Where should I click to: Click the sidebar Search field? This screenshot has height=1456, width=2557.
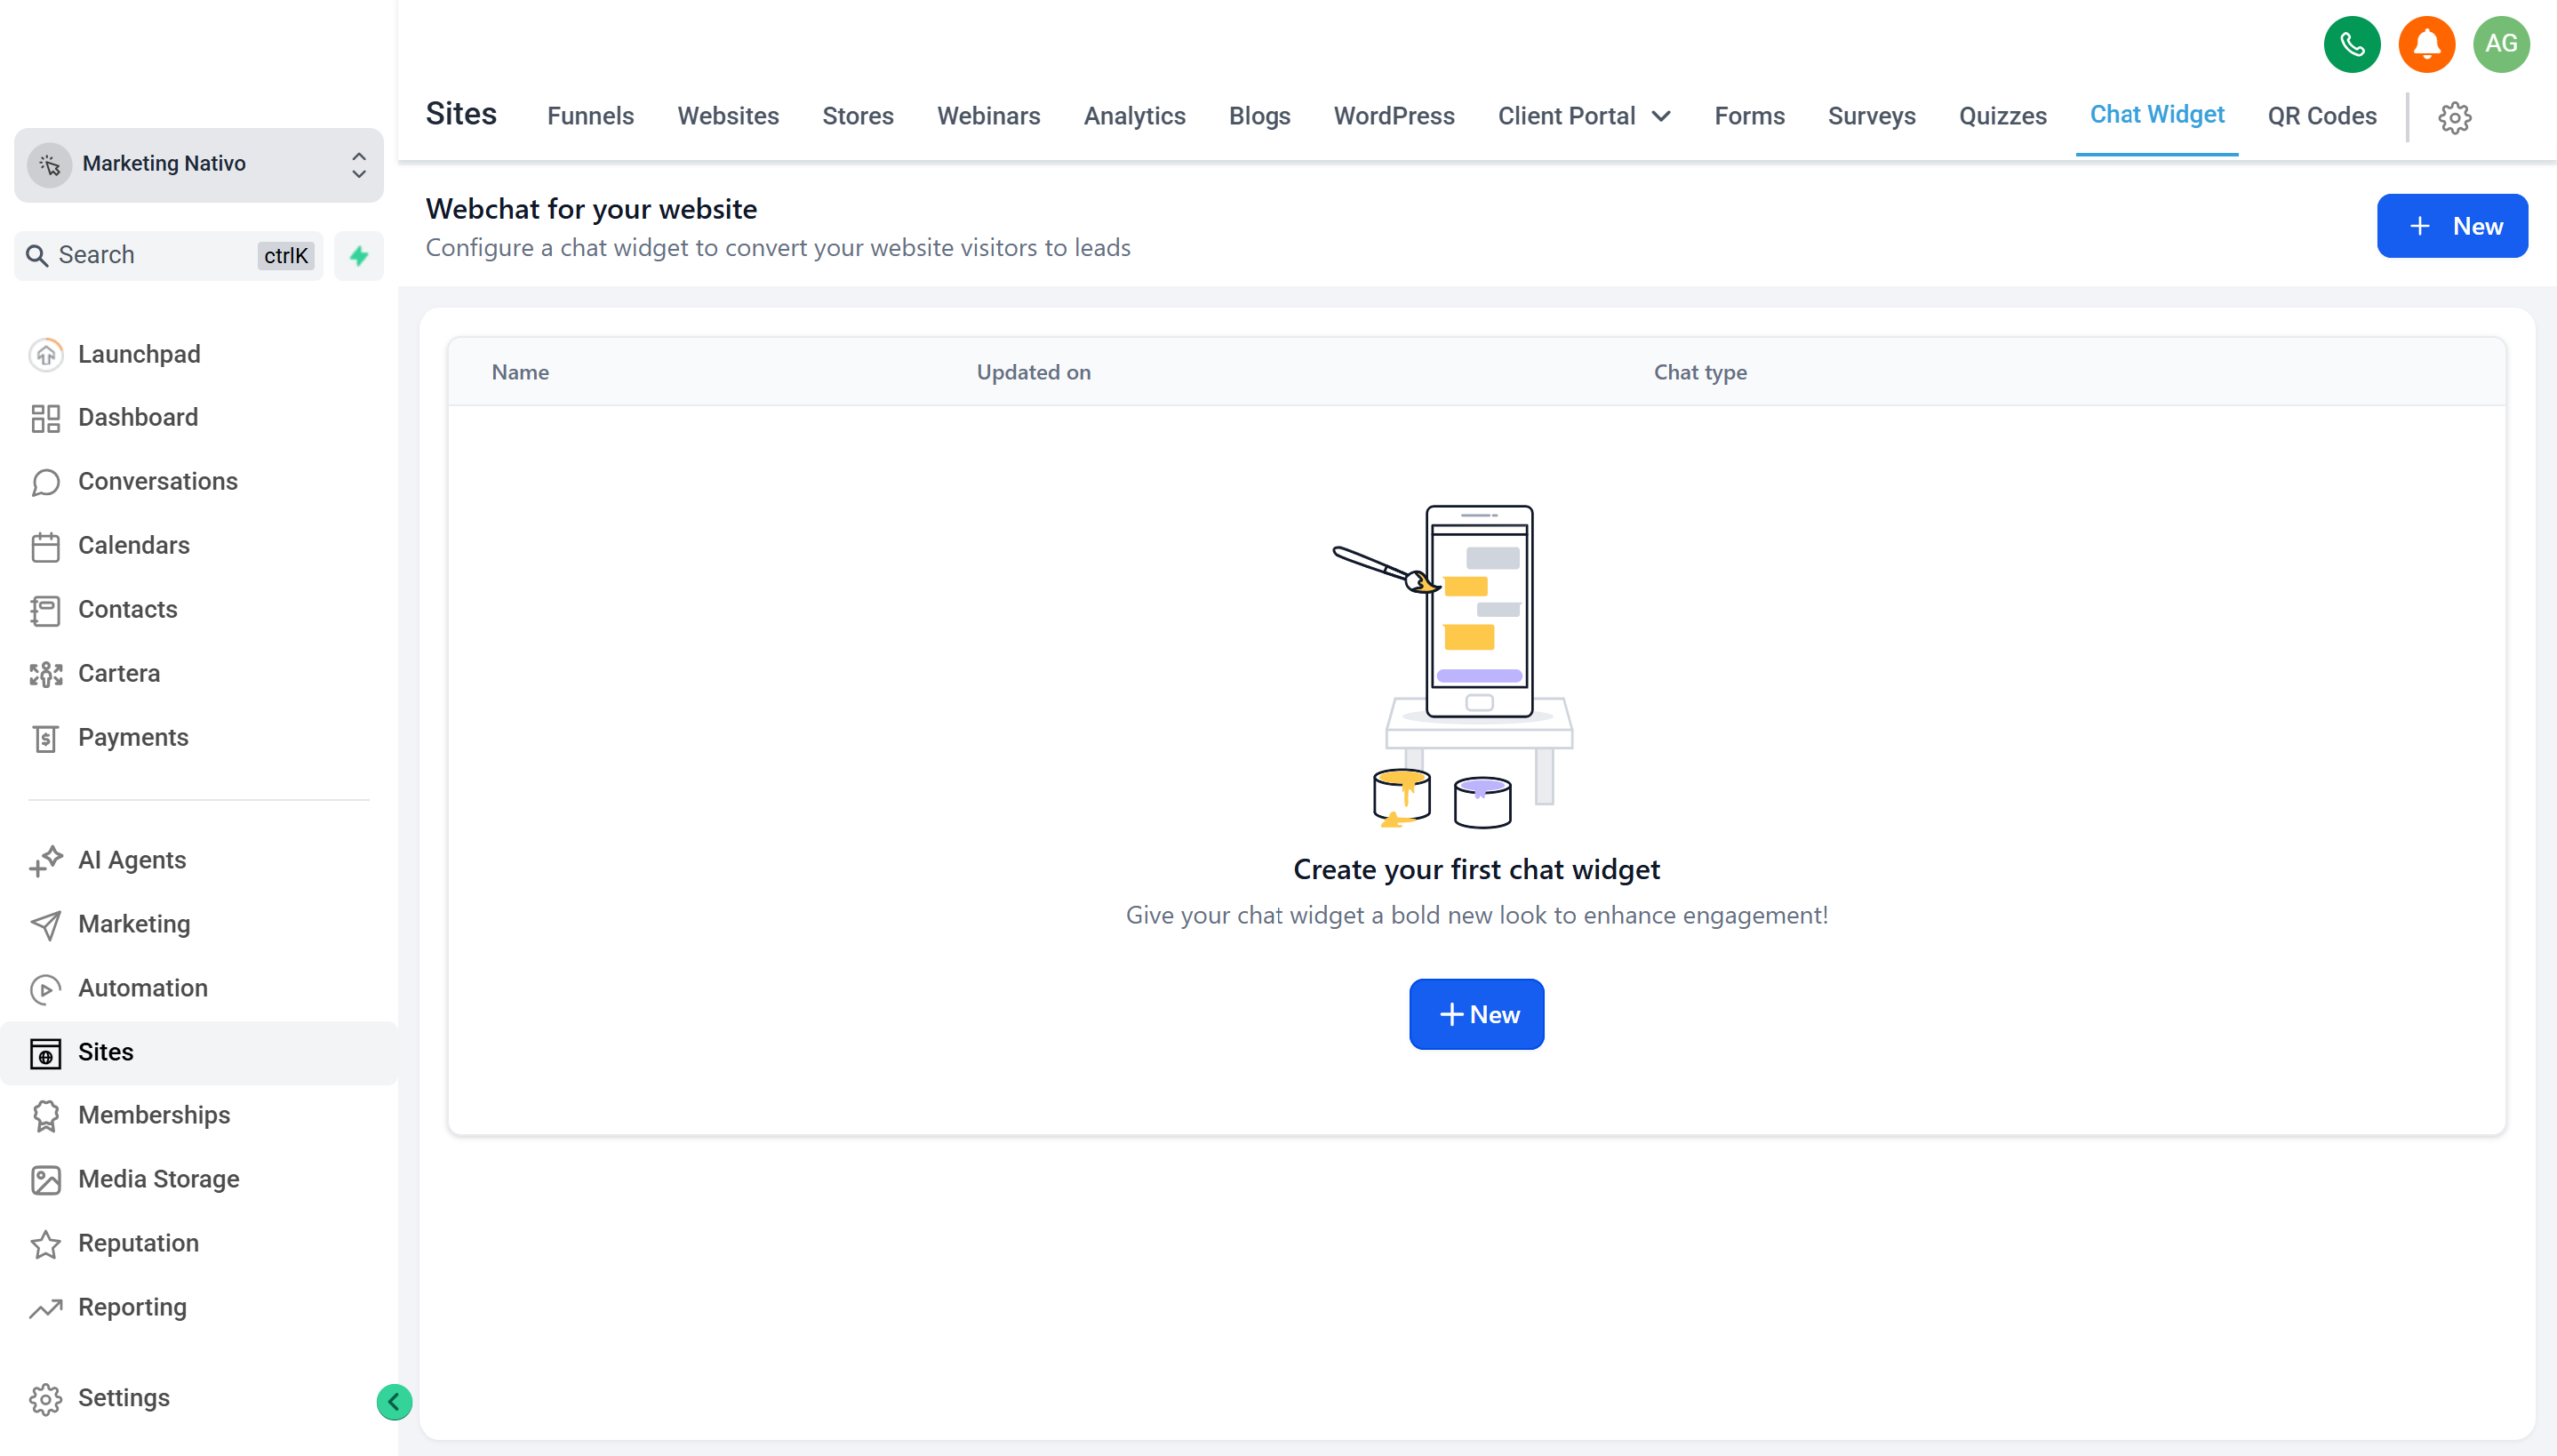pyautogui.click(x=168, y=255)
